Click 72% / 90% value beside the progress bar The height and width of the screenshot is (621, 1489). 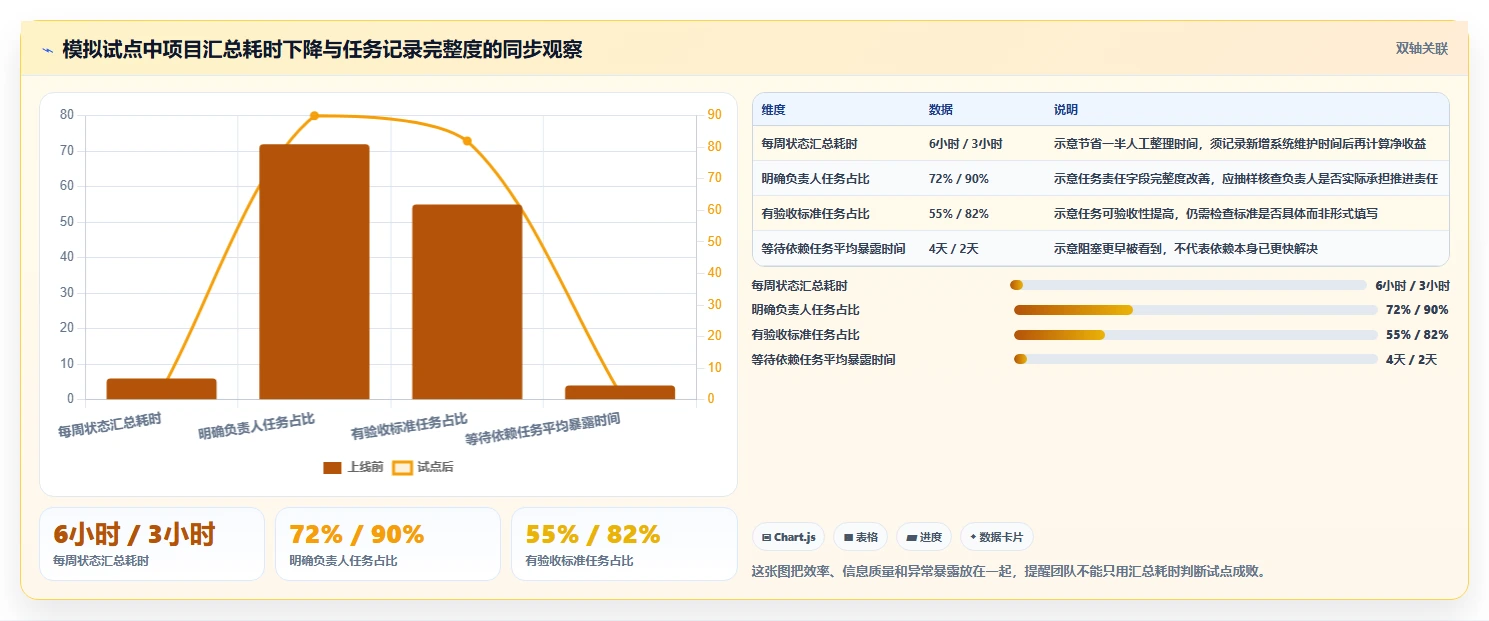pos(1417,310)
